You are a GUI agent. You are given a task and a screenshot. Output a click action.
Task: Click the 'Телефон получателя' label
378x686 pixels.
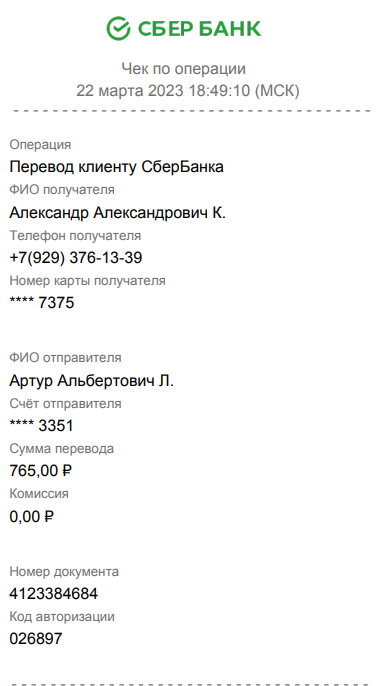[75, 235]
